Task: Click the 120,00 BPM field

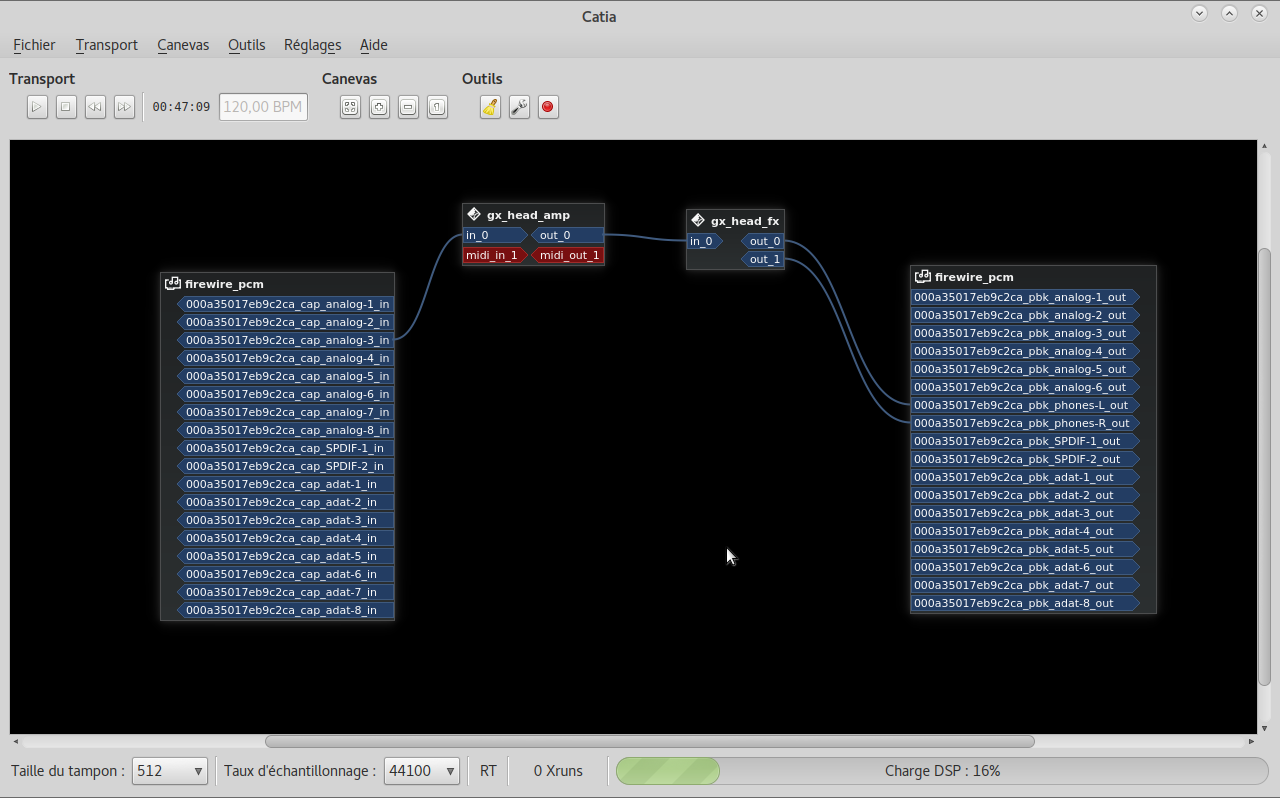Action: [x=263, y=107]
